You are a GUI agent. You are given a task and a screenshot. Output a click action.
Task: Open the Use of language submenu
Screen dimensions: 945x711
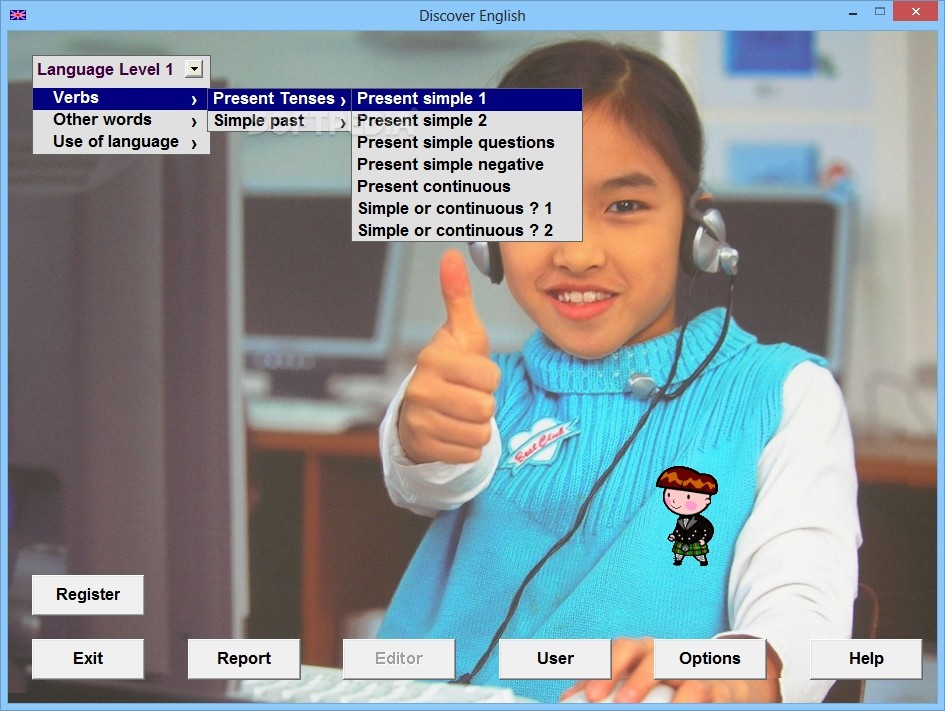coord(121,142)
